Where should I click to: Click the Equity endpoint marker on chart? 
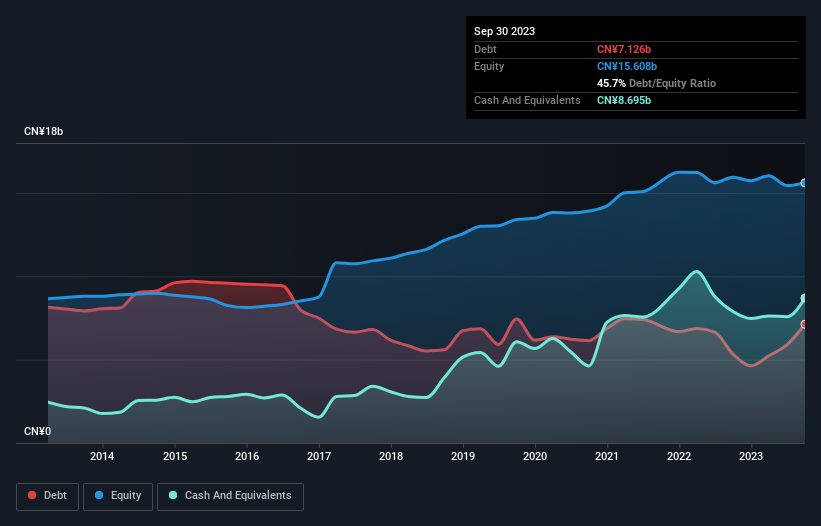804,183
